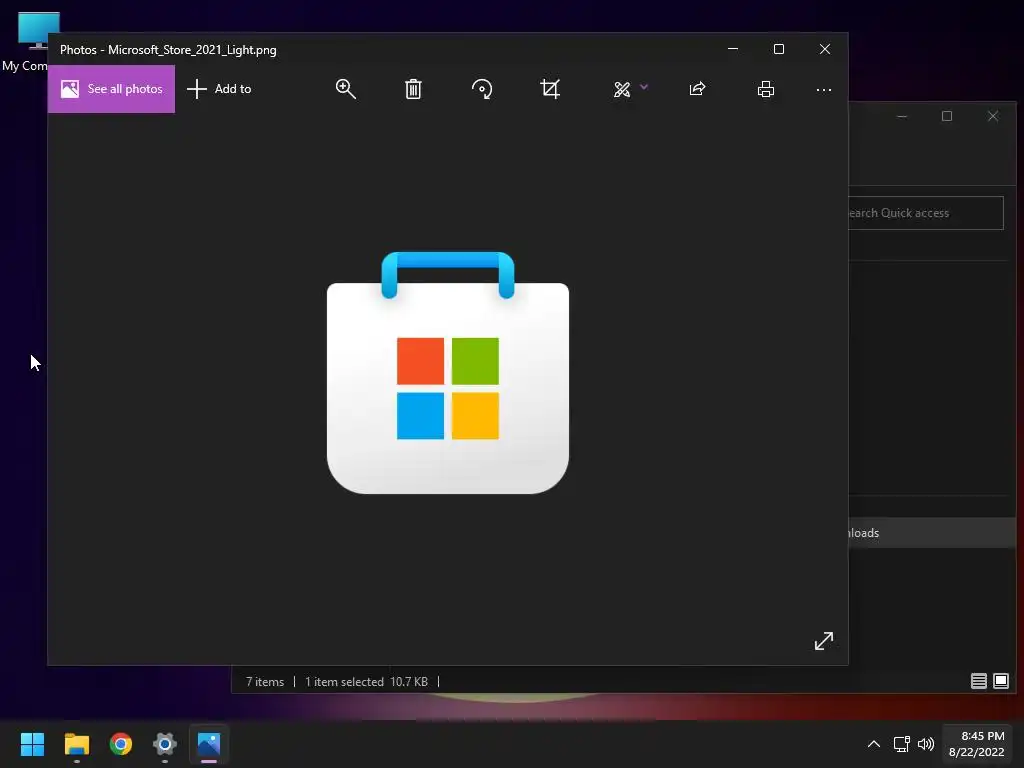
Task: Click Search Quick access field in File Explorer
Action: point(926,213)
